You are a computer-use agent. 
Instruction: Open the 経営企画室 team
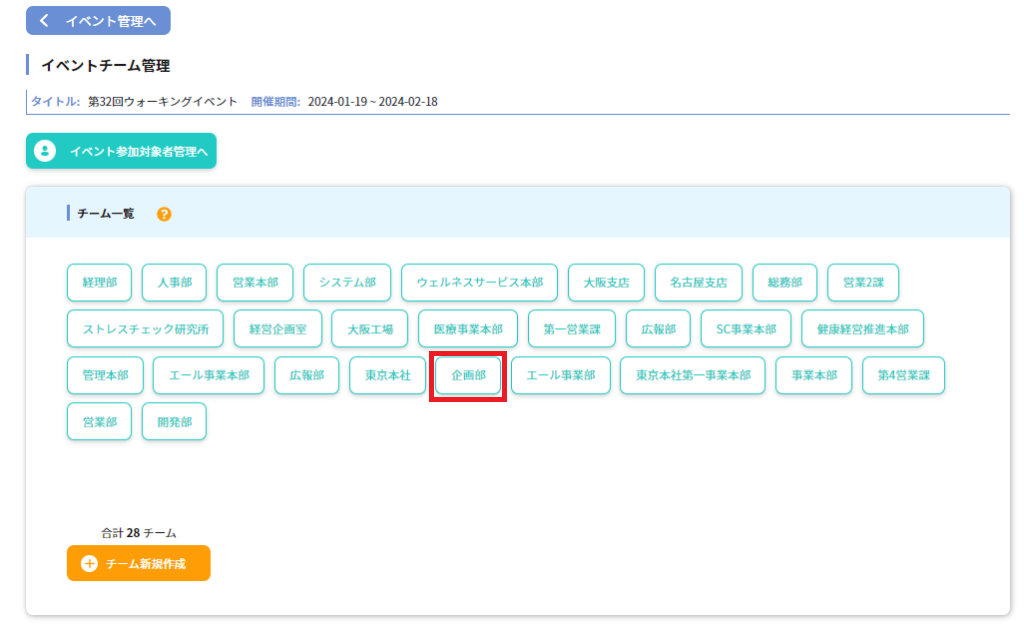point(277,329)
